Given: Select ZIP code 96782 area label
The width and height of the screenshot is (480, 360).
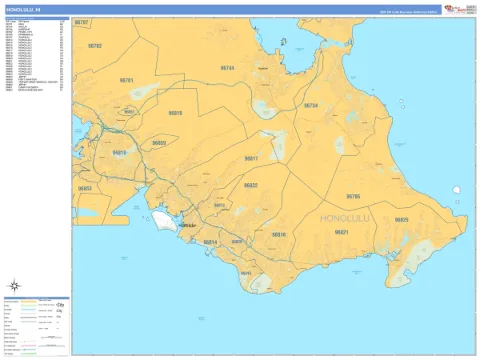Looking at the screenshot, I should pos(95,46).
